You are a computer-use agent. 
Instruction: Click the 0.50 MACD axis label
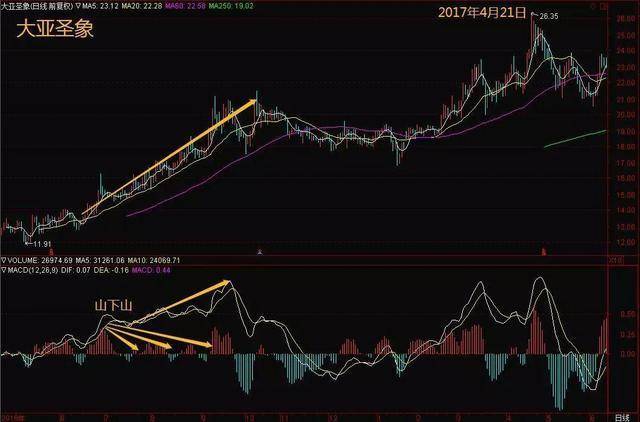(628, 315)
